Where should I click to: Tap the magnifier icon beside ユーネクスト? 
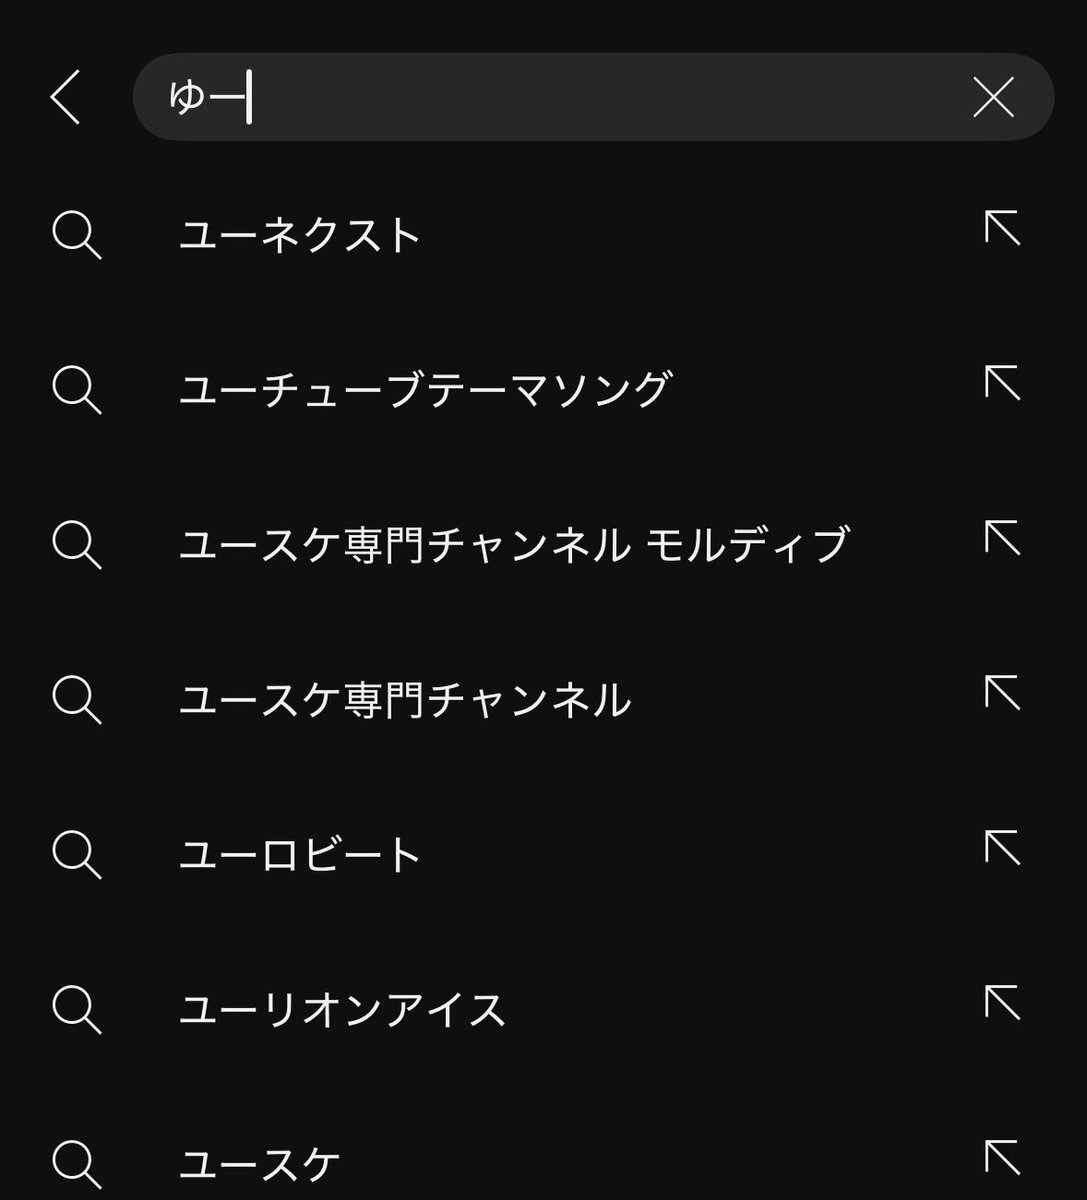[77, 235]
